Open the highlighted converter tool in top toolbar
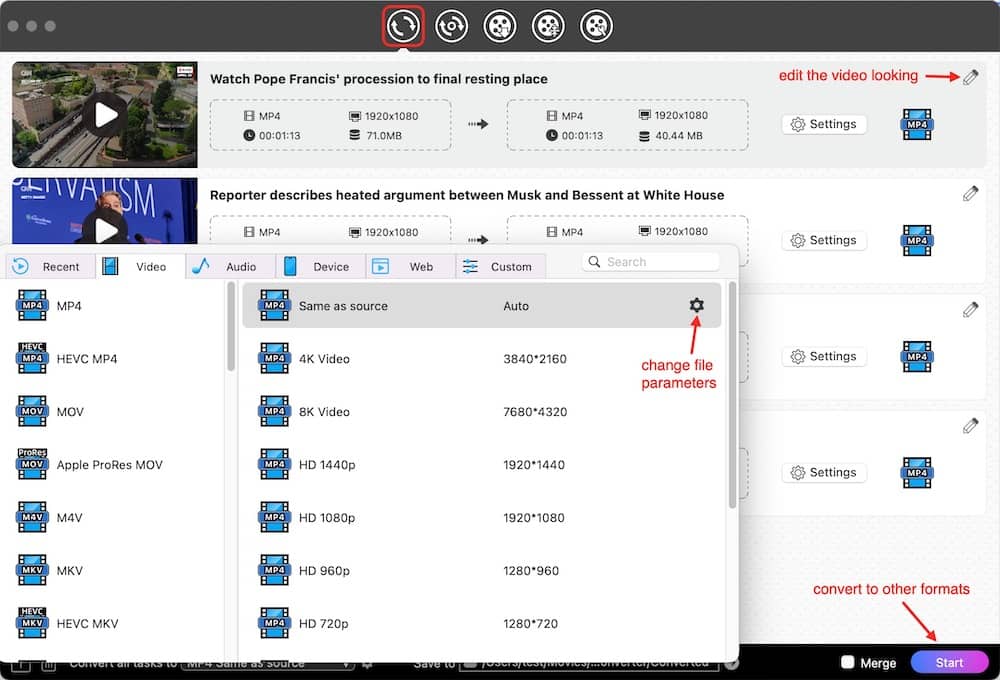1000x680 pixels. tap(402, 26)
